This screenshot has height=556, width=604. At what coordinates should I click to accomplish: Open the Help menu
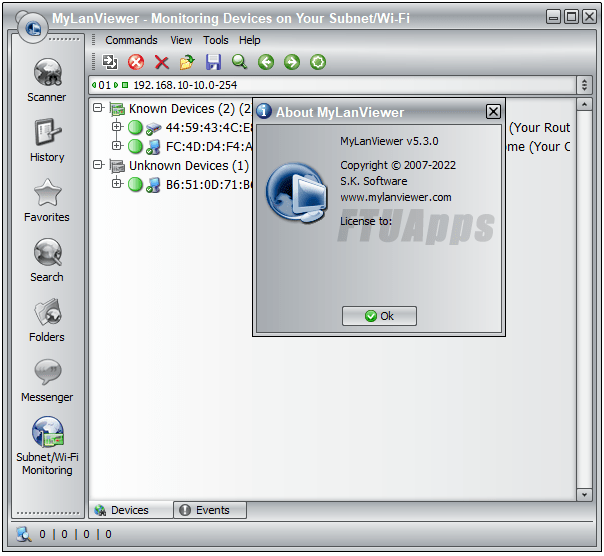pyautogui.click(x=250, y=40)
